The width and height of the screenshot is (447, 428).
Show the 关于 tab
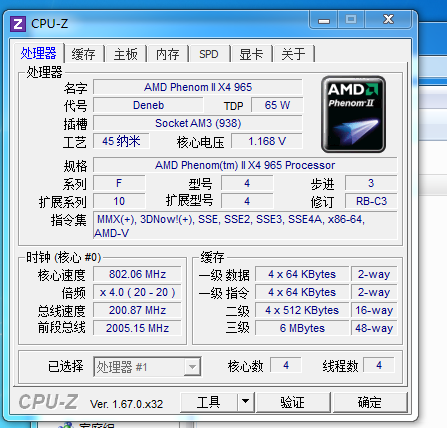pos(293,54)
